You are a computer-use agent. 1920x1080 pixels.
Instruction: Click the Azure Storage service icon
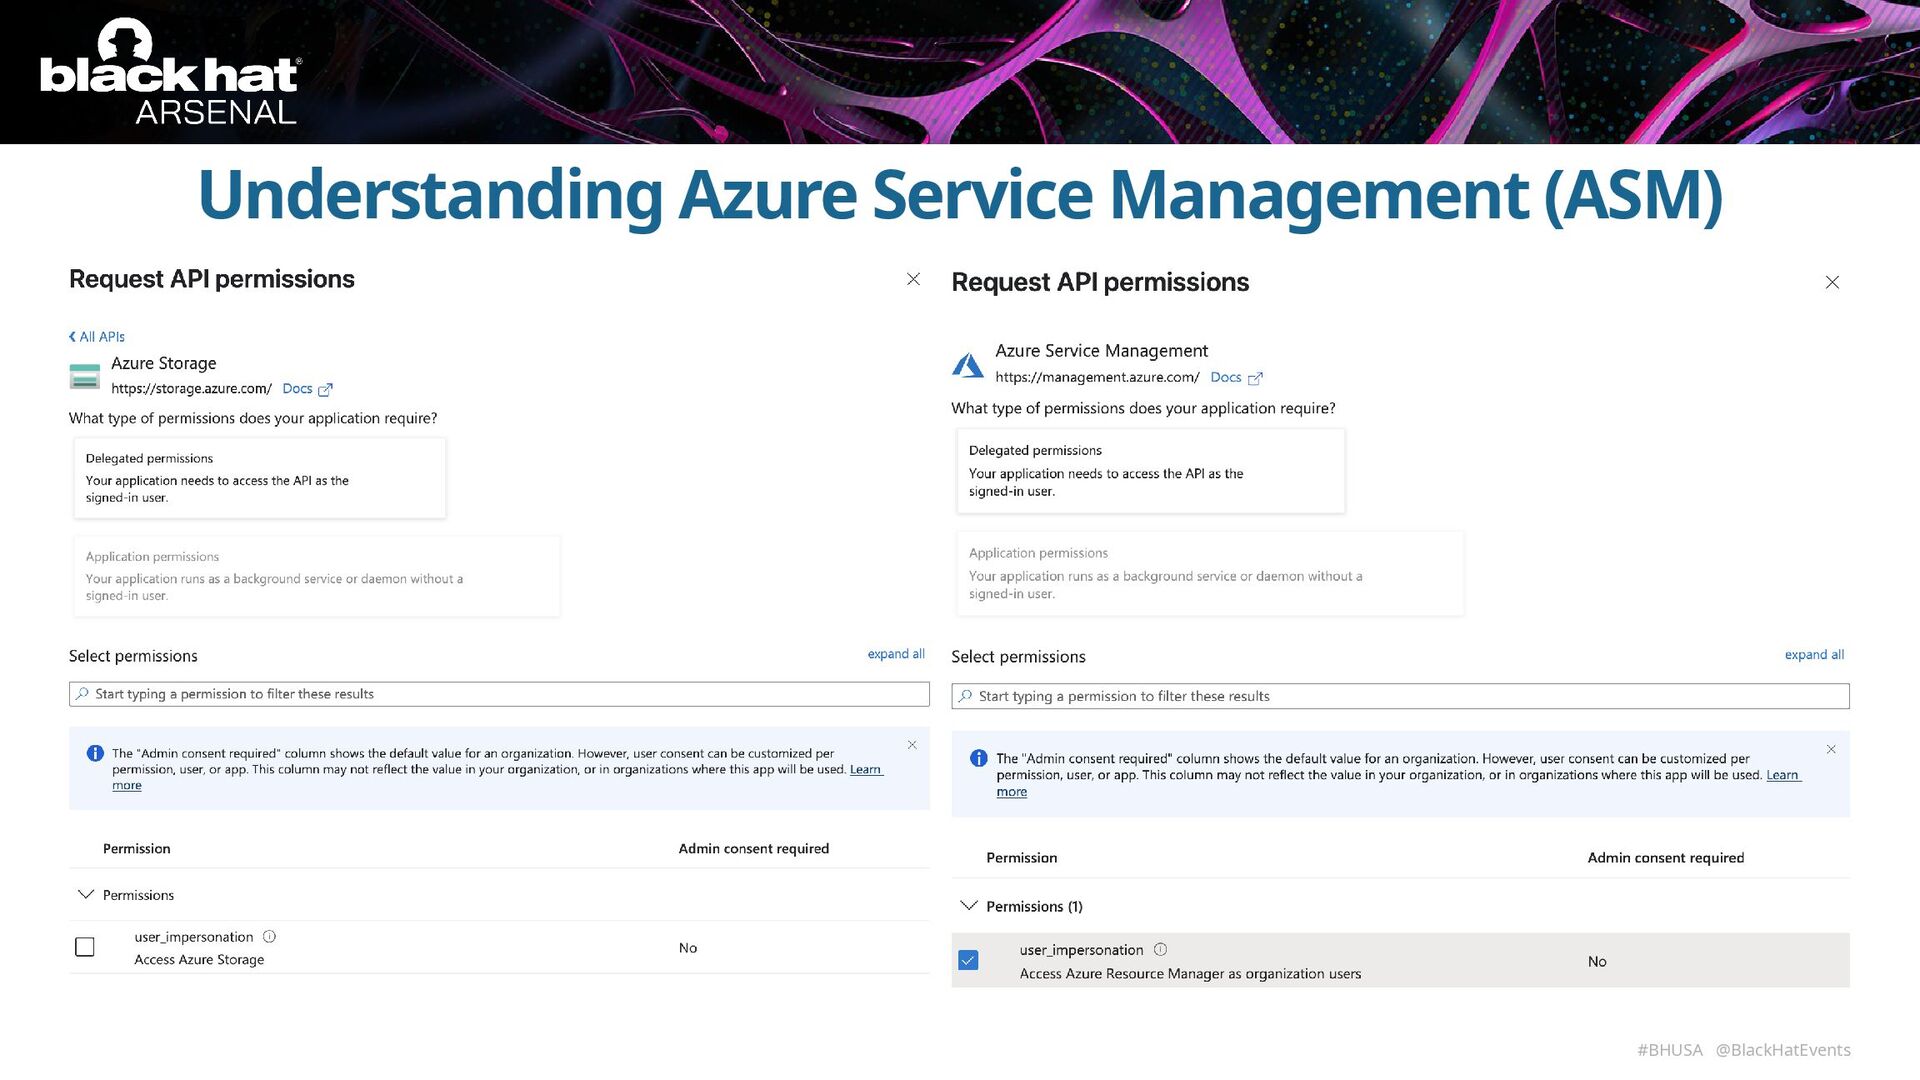85,376
